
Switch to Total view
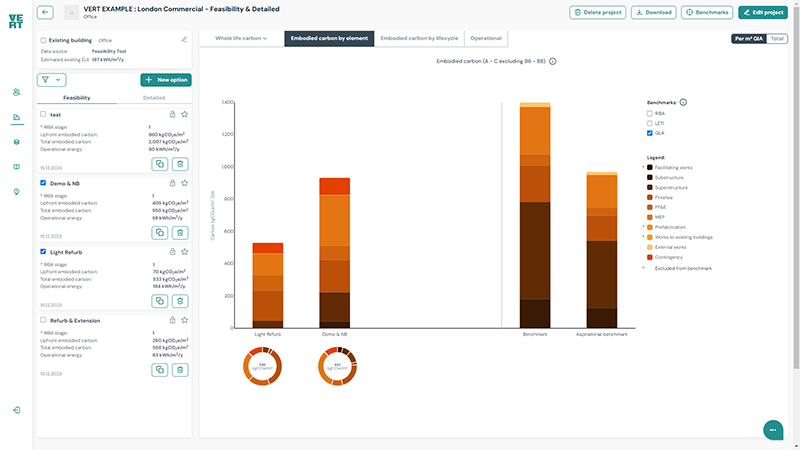point(777,38)
